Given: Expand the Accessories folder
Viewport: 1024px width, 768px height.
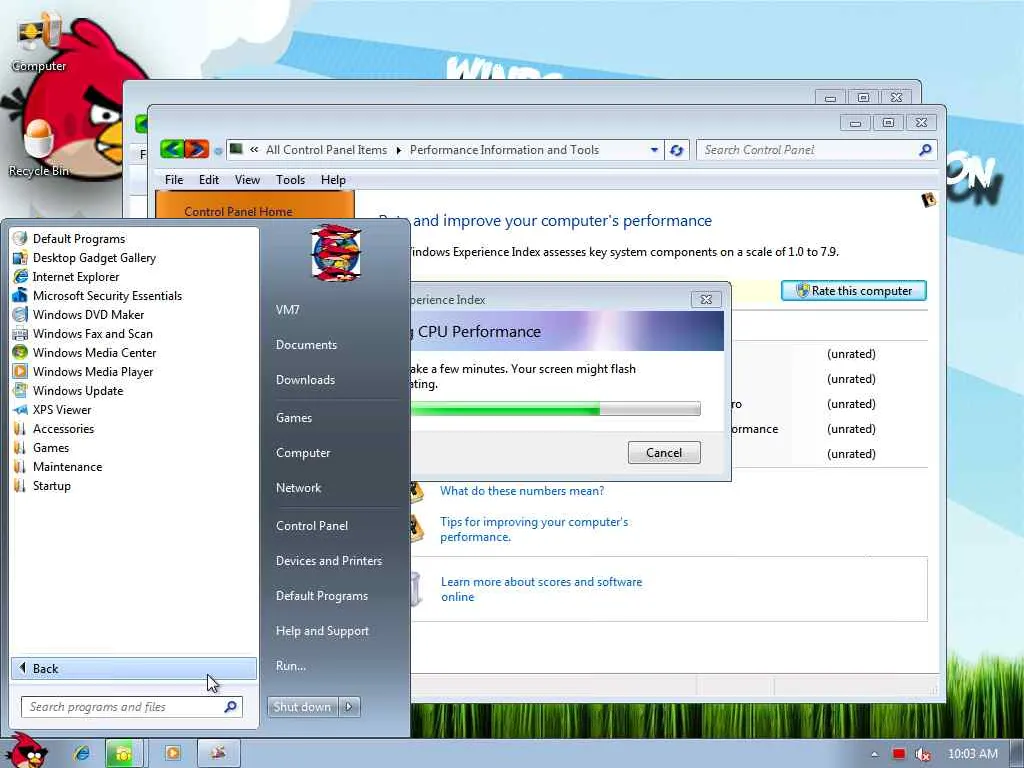Looking at the screenshot, I should [54, 428].
